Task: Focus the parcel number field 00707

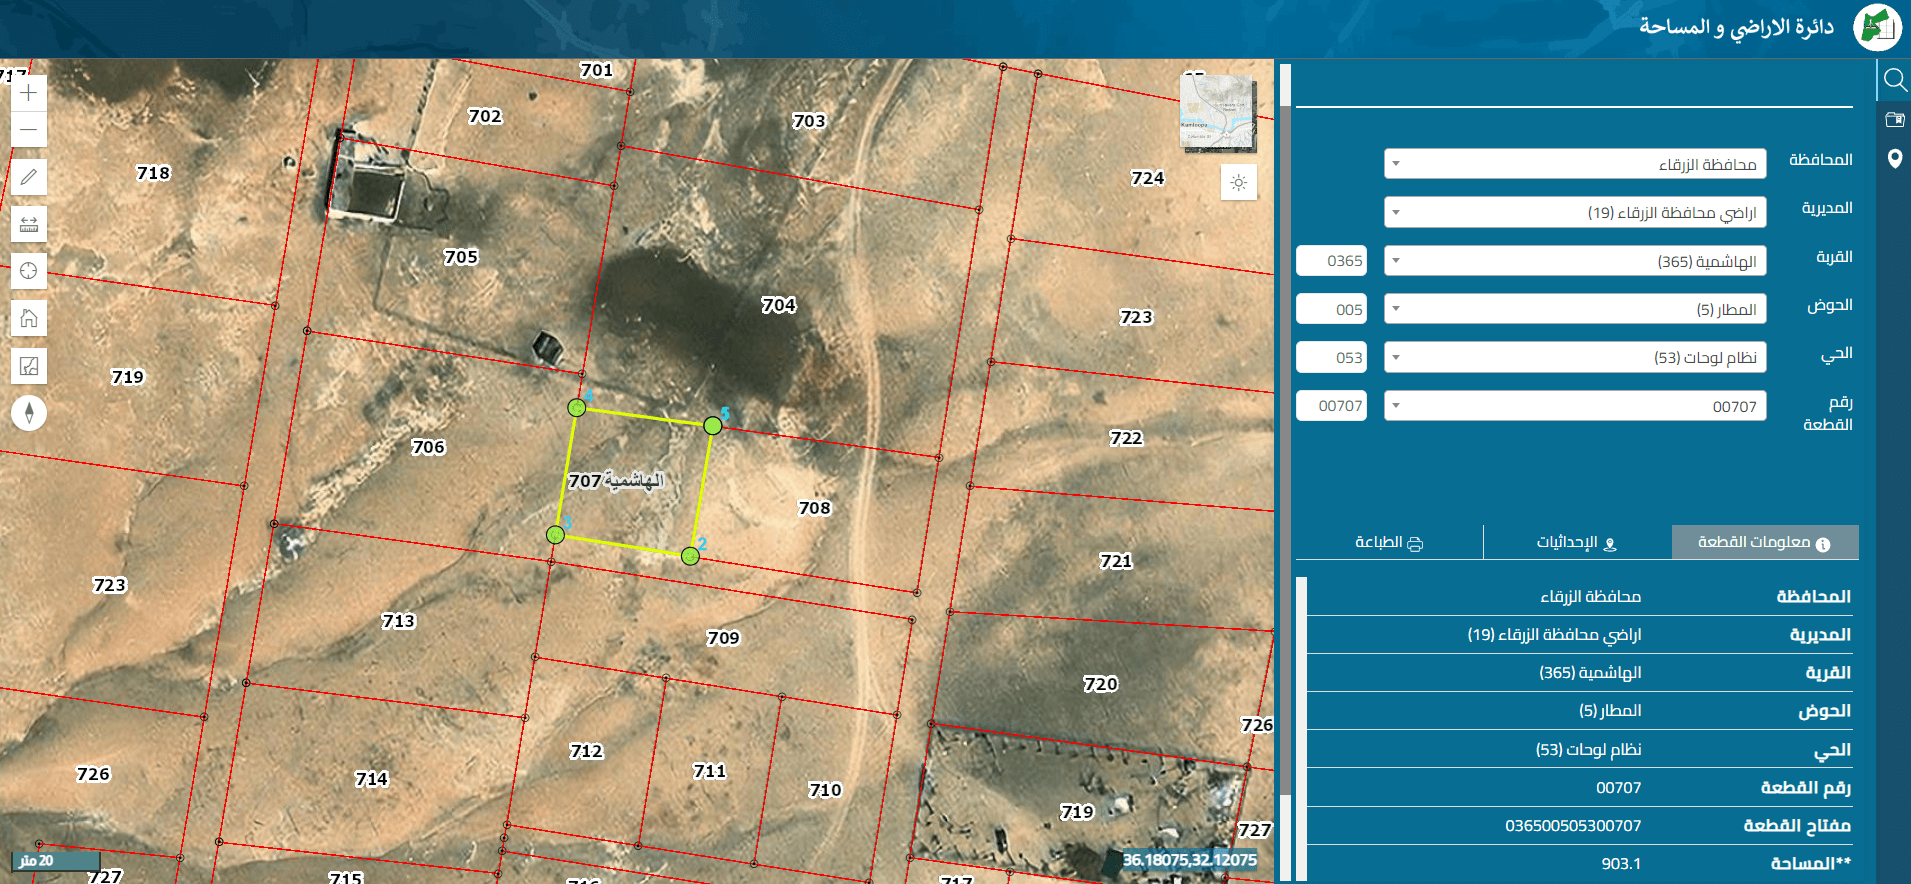Action: [x=1331, y=406]
